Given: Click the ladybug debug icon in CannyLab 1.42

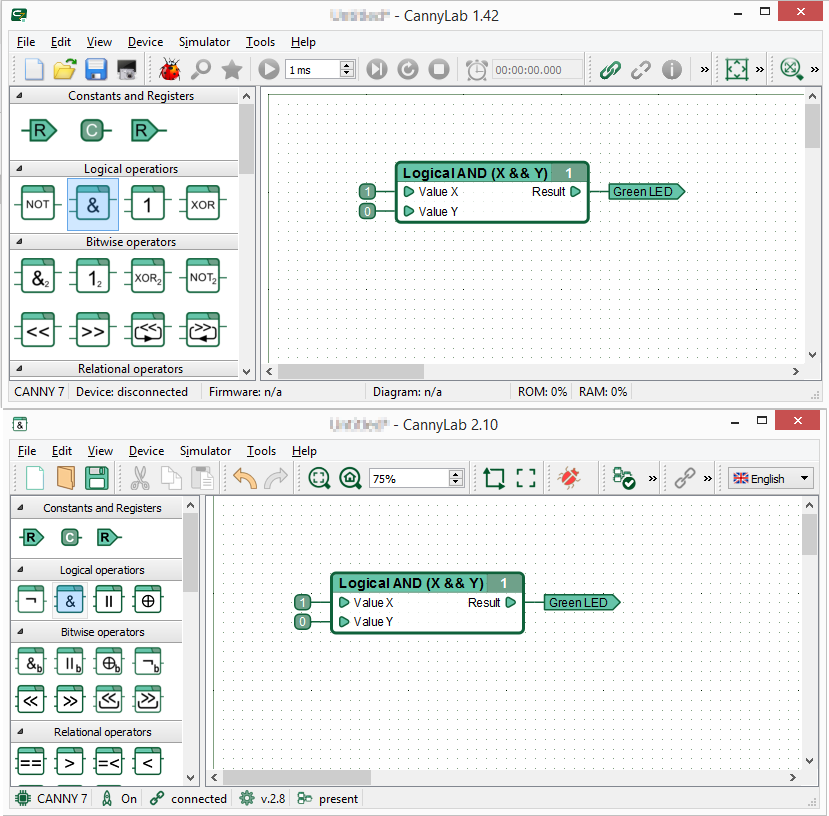Looking at the screenshot, I should pyautogui.click(x=170, y=70).
